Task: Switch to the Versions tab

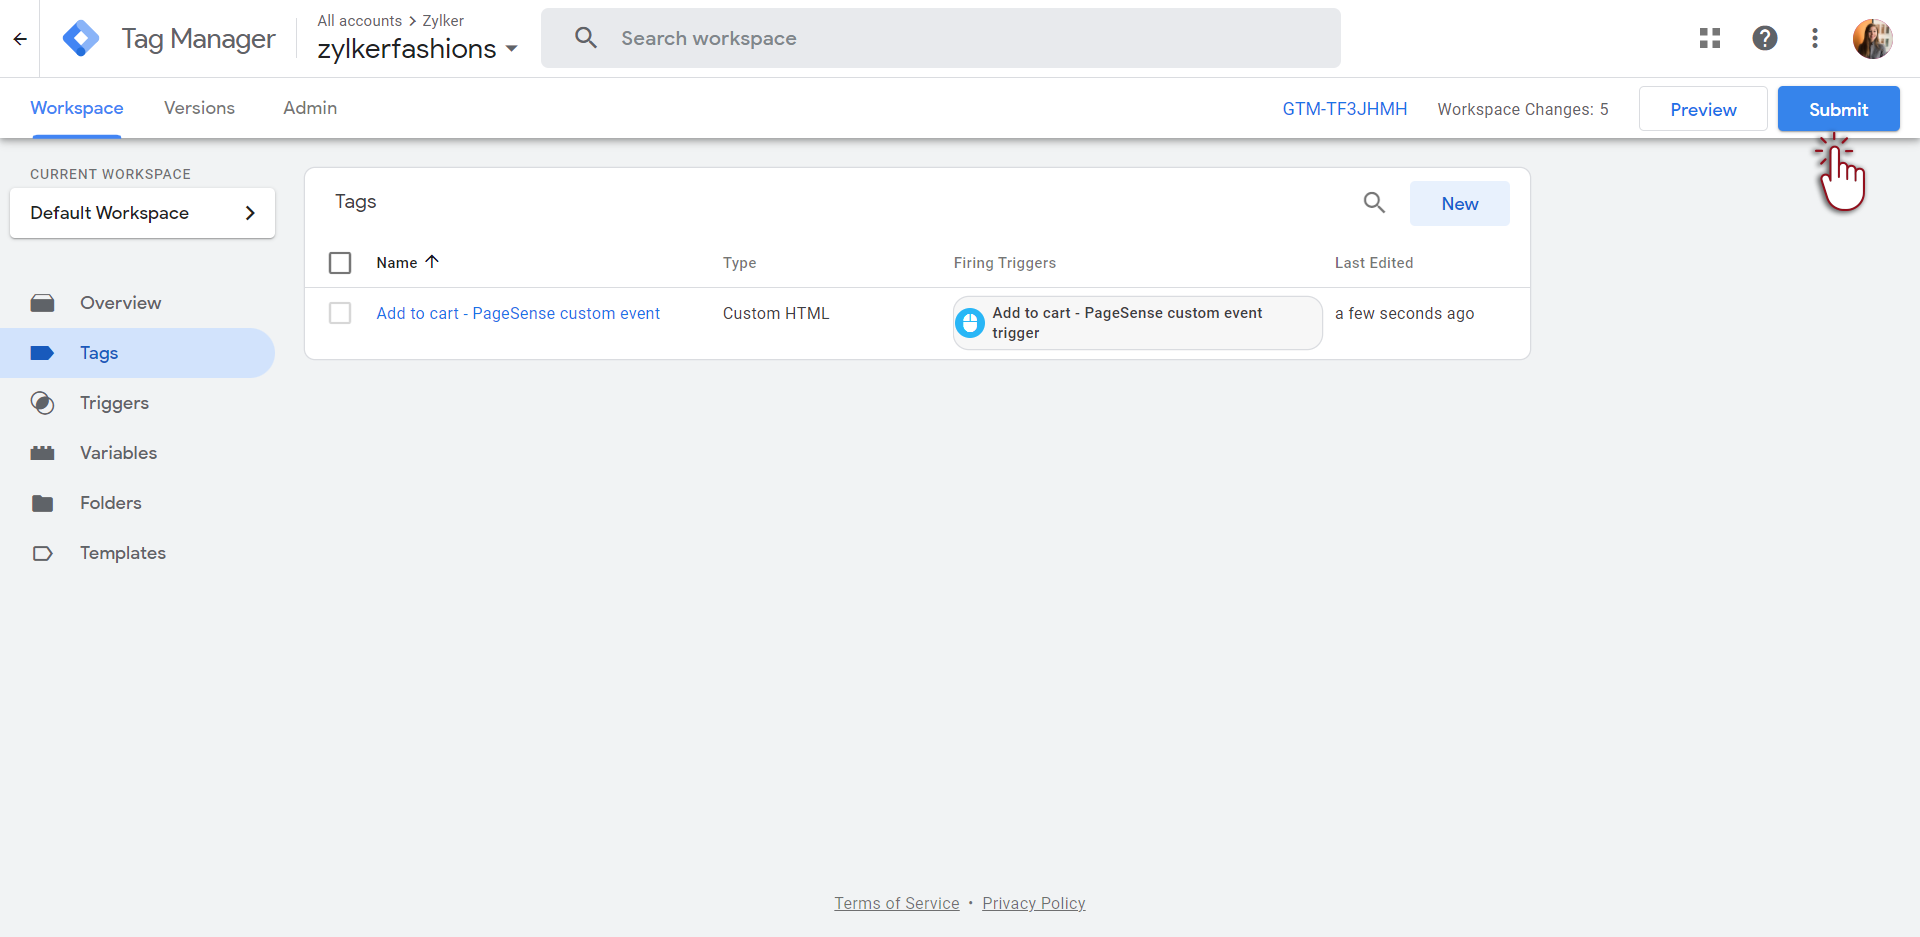Action: 199,108
